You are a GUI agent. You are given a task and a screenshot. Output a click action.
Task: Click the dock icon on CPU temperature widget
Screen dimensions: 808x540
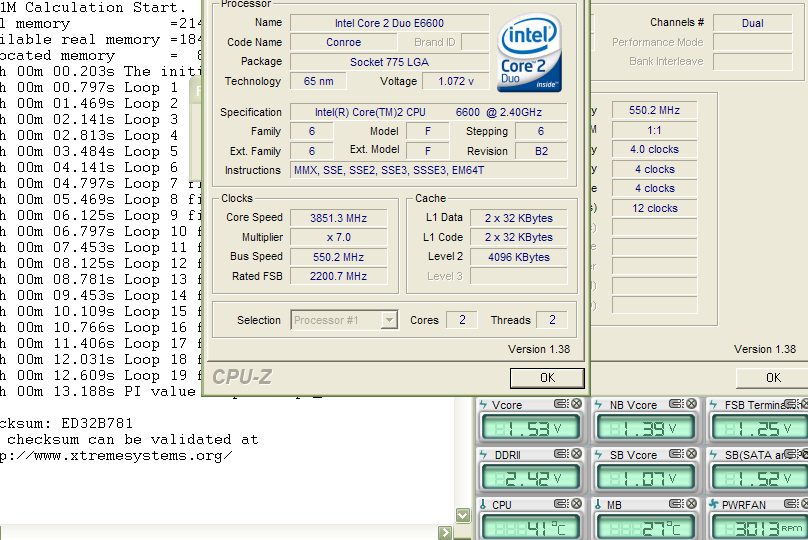(561, 503)
